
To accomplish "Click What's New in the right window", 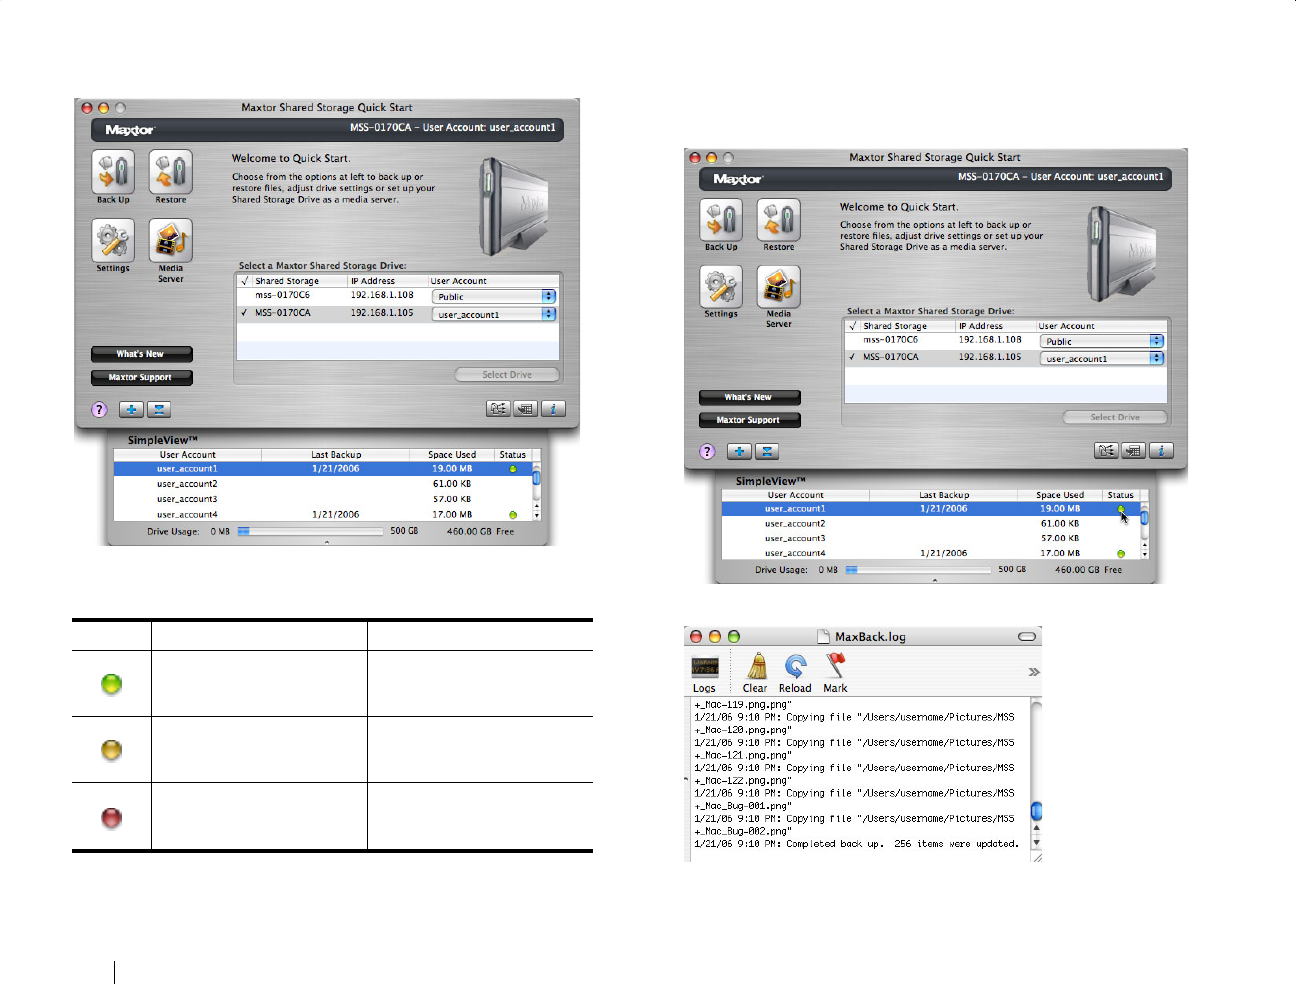I will point(749,397).
